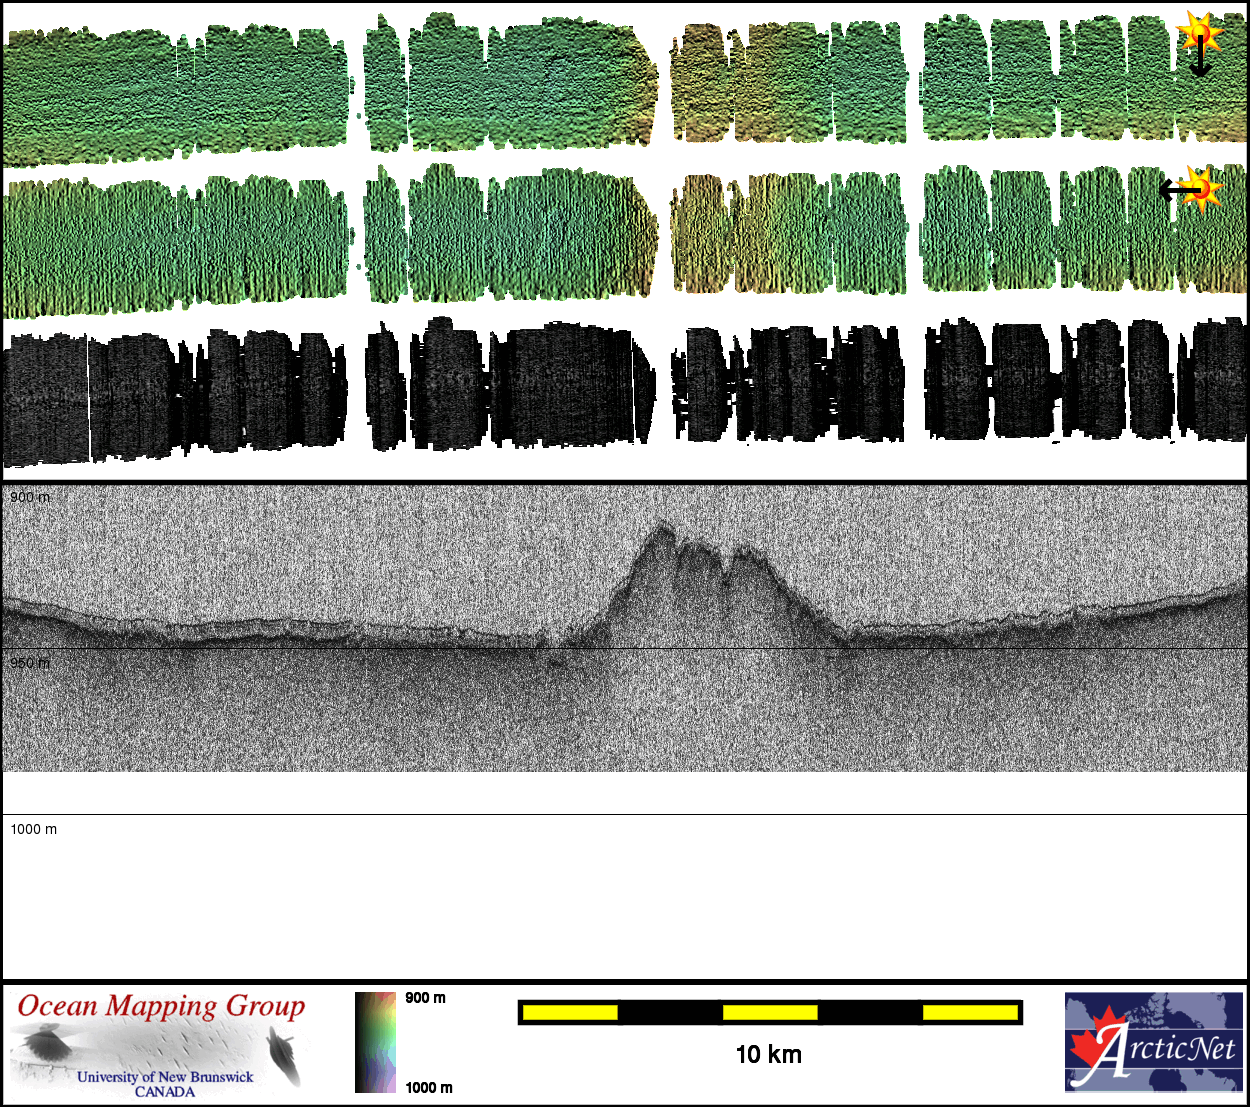Click the University of New Brunswick text
The height and width of the screenshot is (1107, 1250).
(165, 1077)
